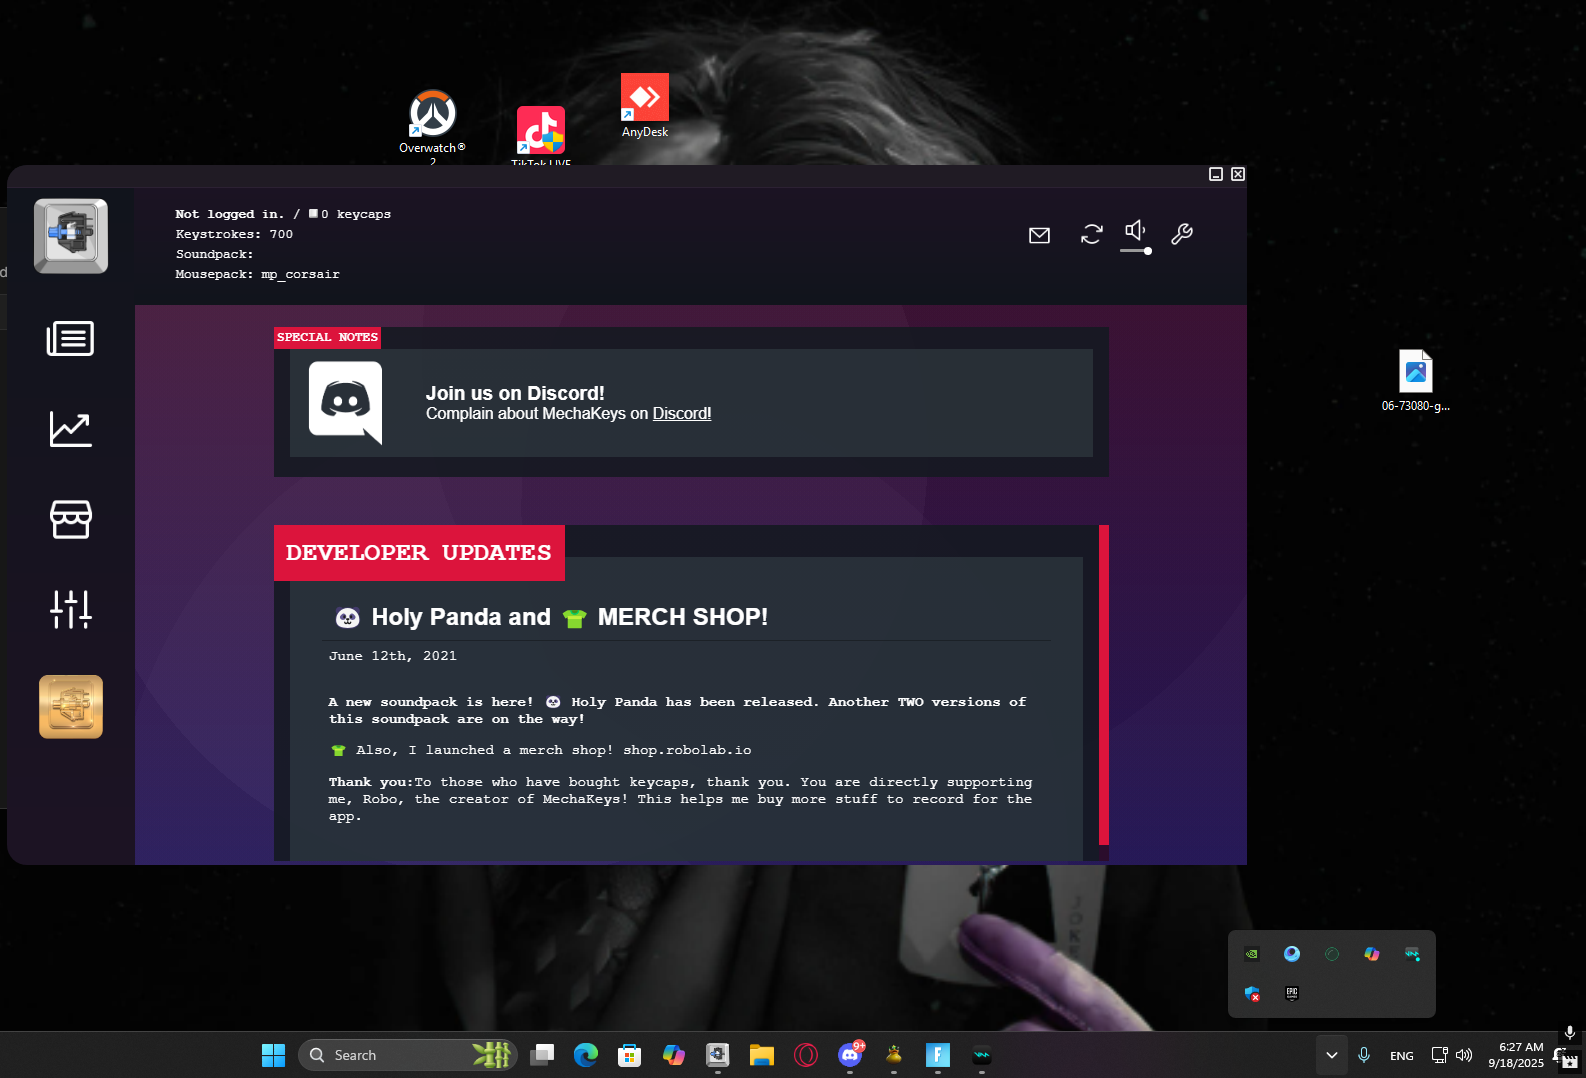Screen dimensions: 1586x1078
Task: Open the sound mixer sliders page
Action: pos(71,609)
